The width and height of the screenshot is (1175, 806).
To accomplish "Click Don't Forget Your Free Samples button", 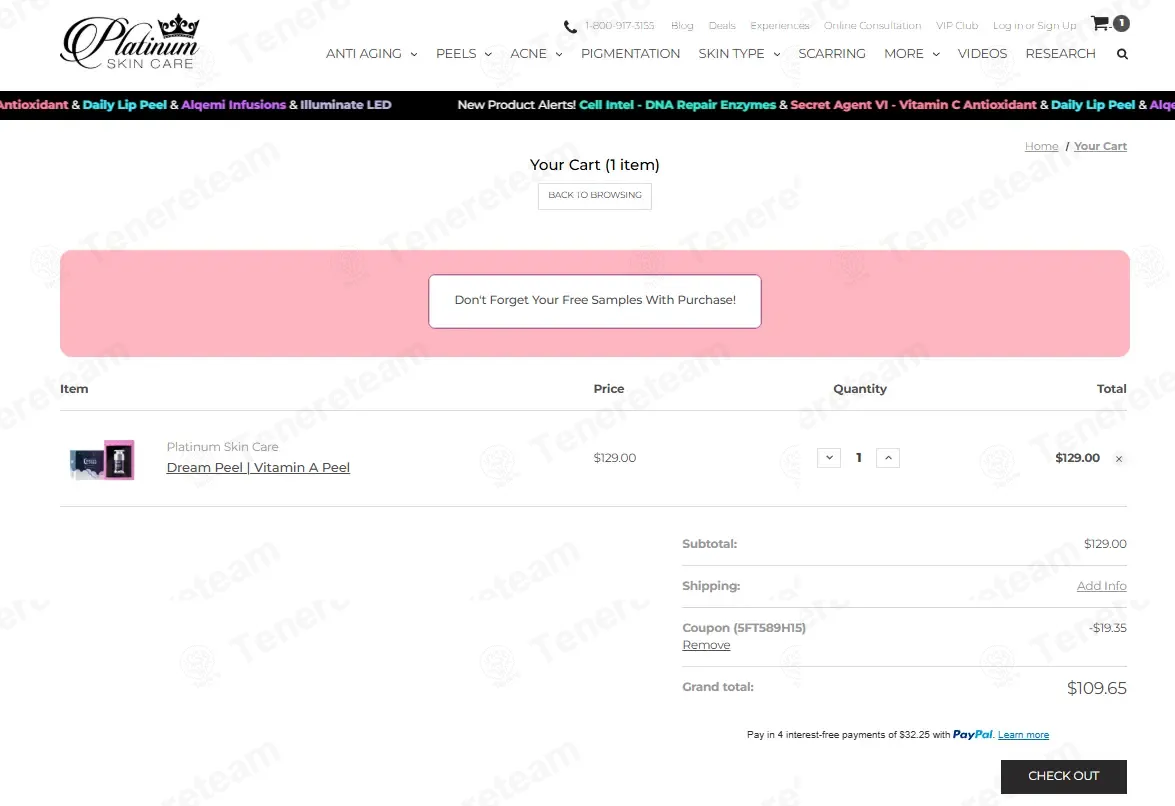I will (x=595, y=301).
